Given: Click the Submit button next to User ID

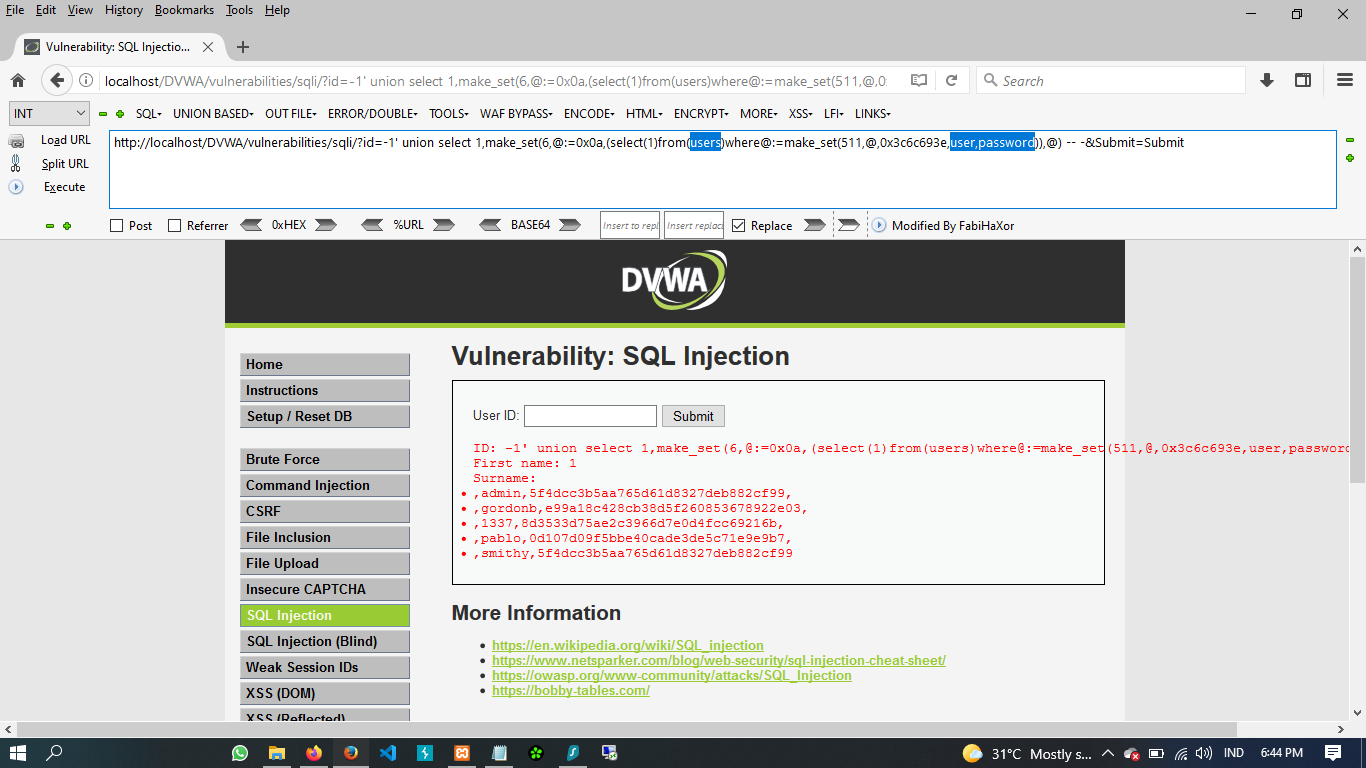Looking at the screenshot, I should pos(693,416).
